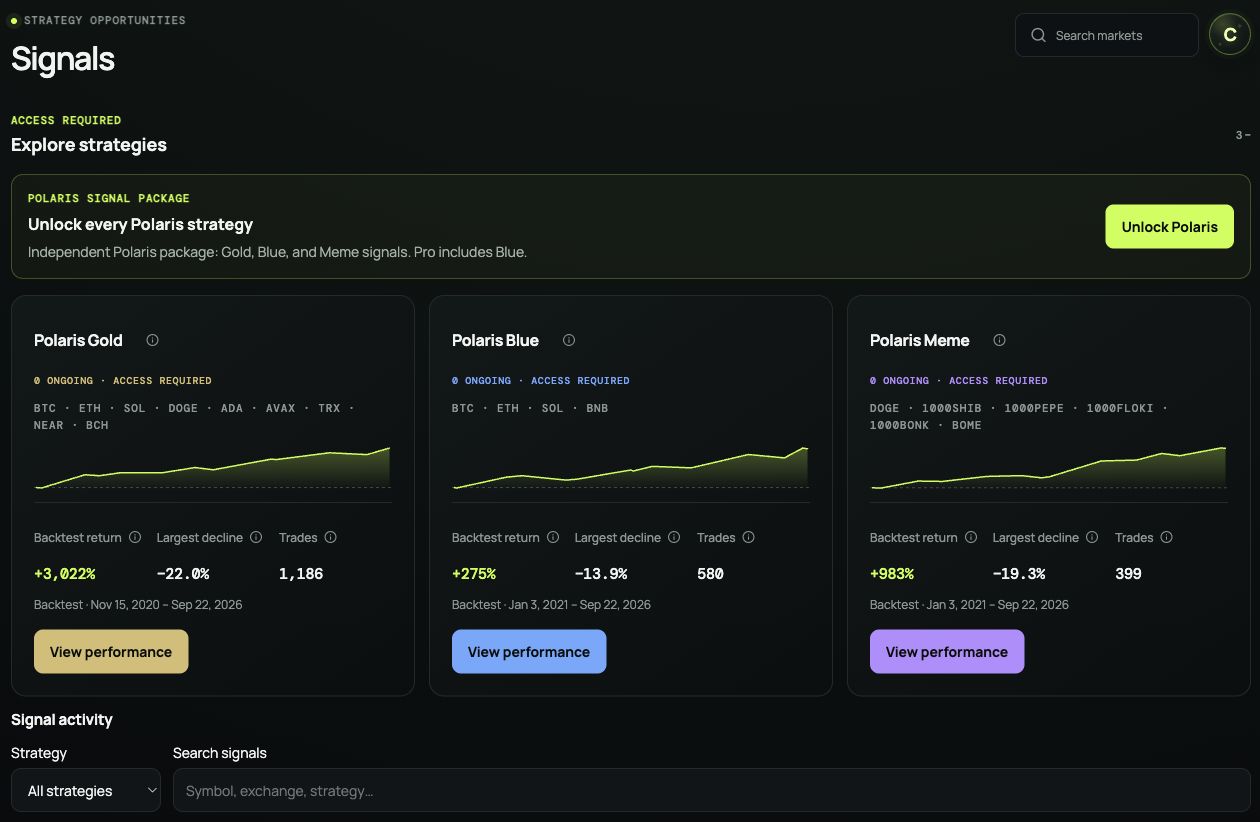Screen dimensions: 1260x822
Task: Click the Polaris Blue performance chart
Action: click(630, 468)
